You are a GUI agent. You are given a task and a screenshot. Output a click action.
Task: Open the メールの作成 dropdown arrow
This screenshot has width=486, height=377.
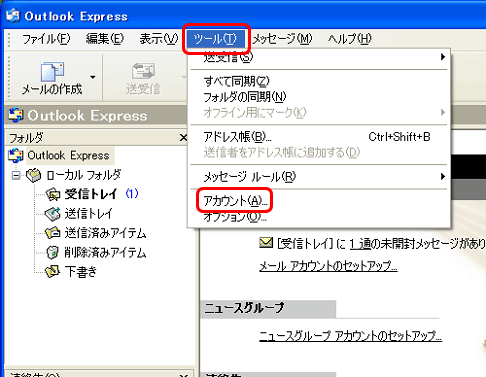(93, 77)
